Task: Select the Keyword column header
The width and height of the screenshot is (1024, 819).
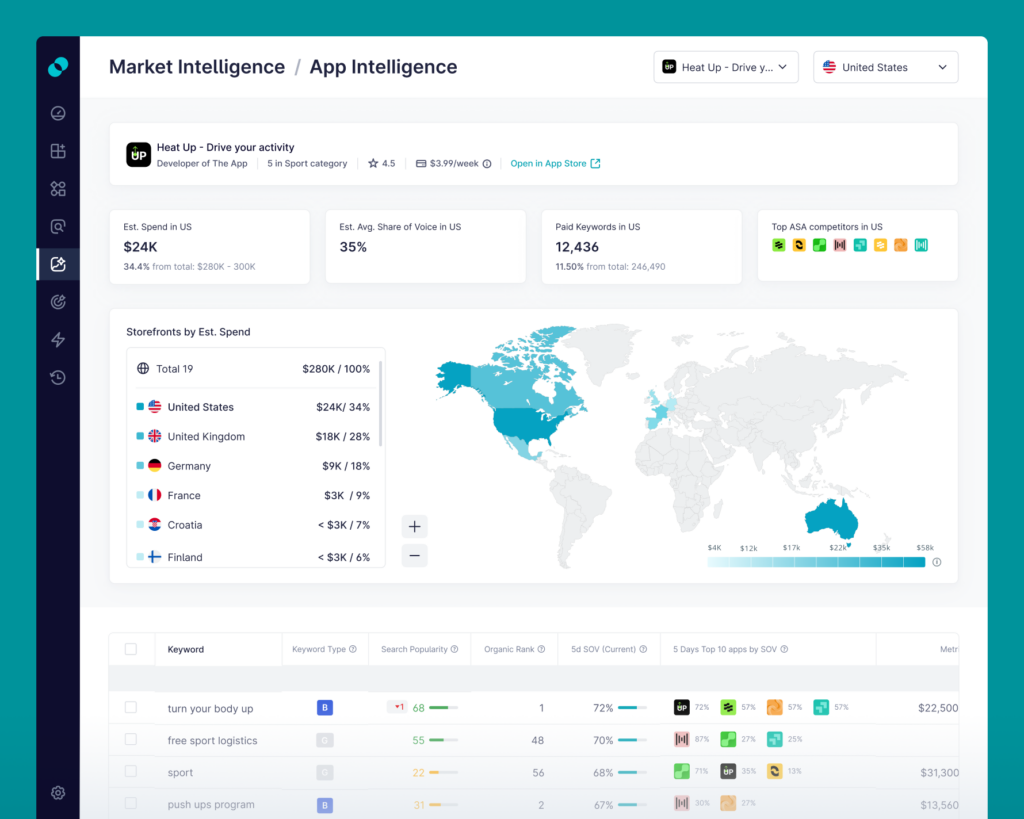Action: point(185,649)
